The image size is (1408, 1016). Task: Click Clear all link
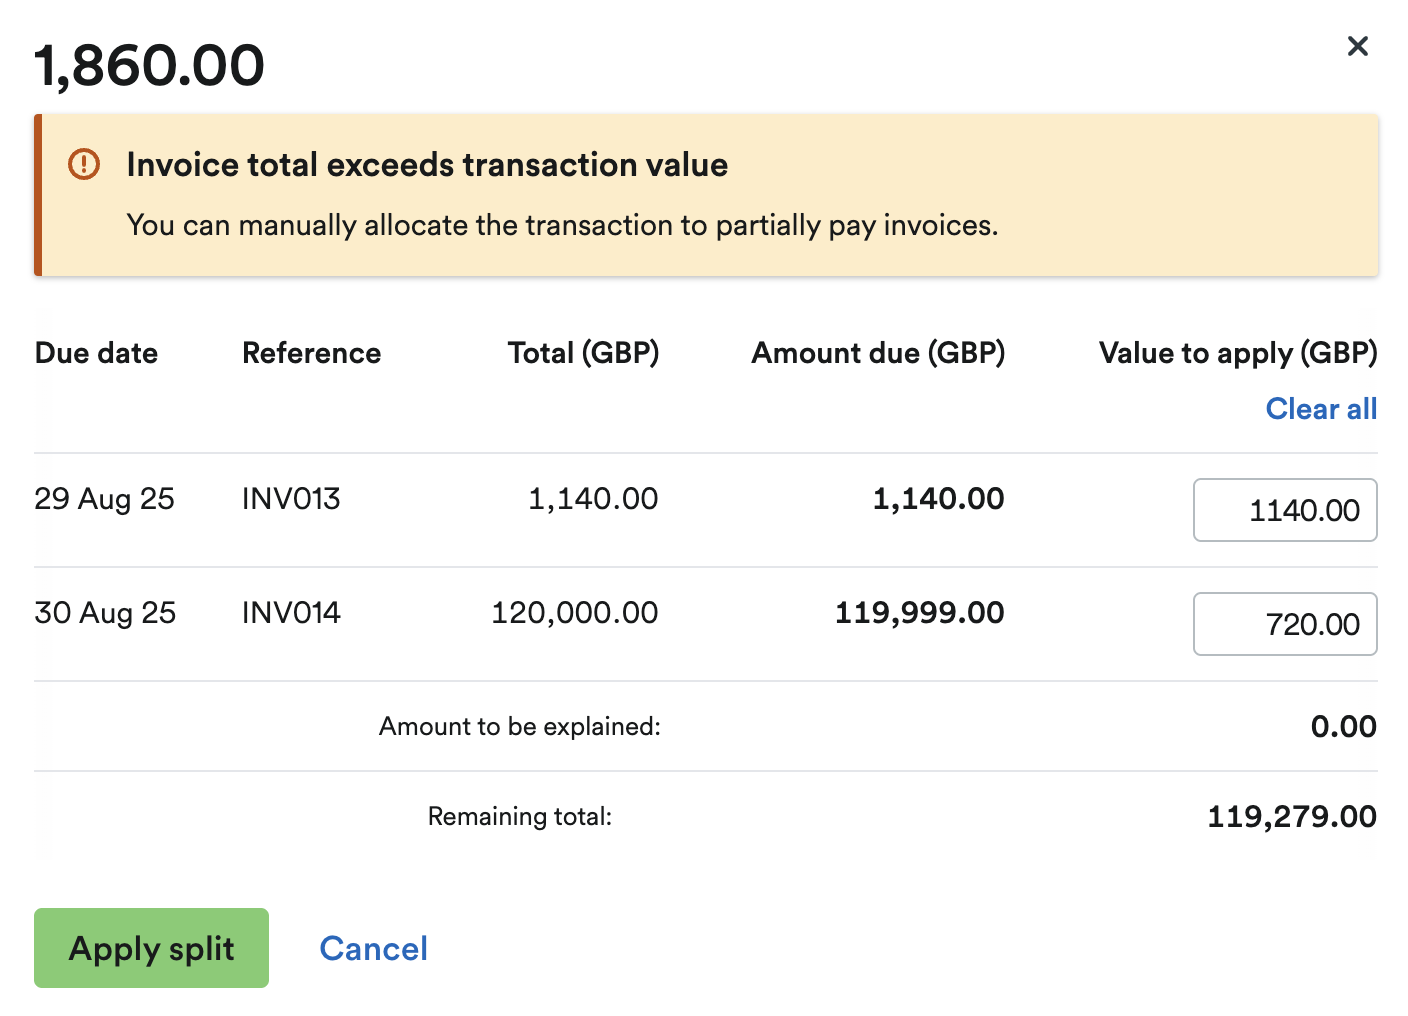pyautogui.click(x=1321, y=409)
